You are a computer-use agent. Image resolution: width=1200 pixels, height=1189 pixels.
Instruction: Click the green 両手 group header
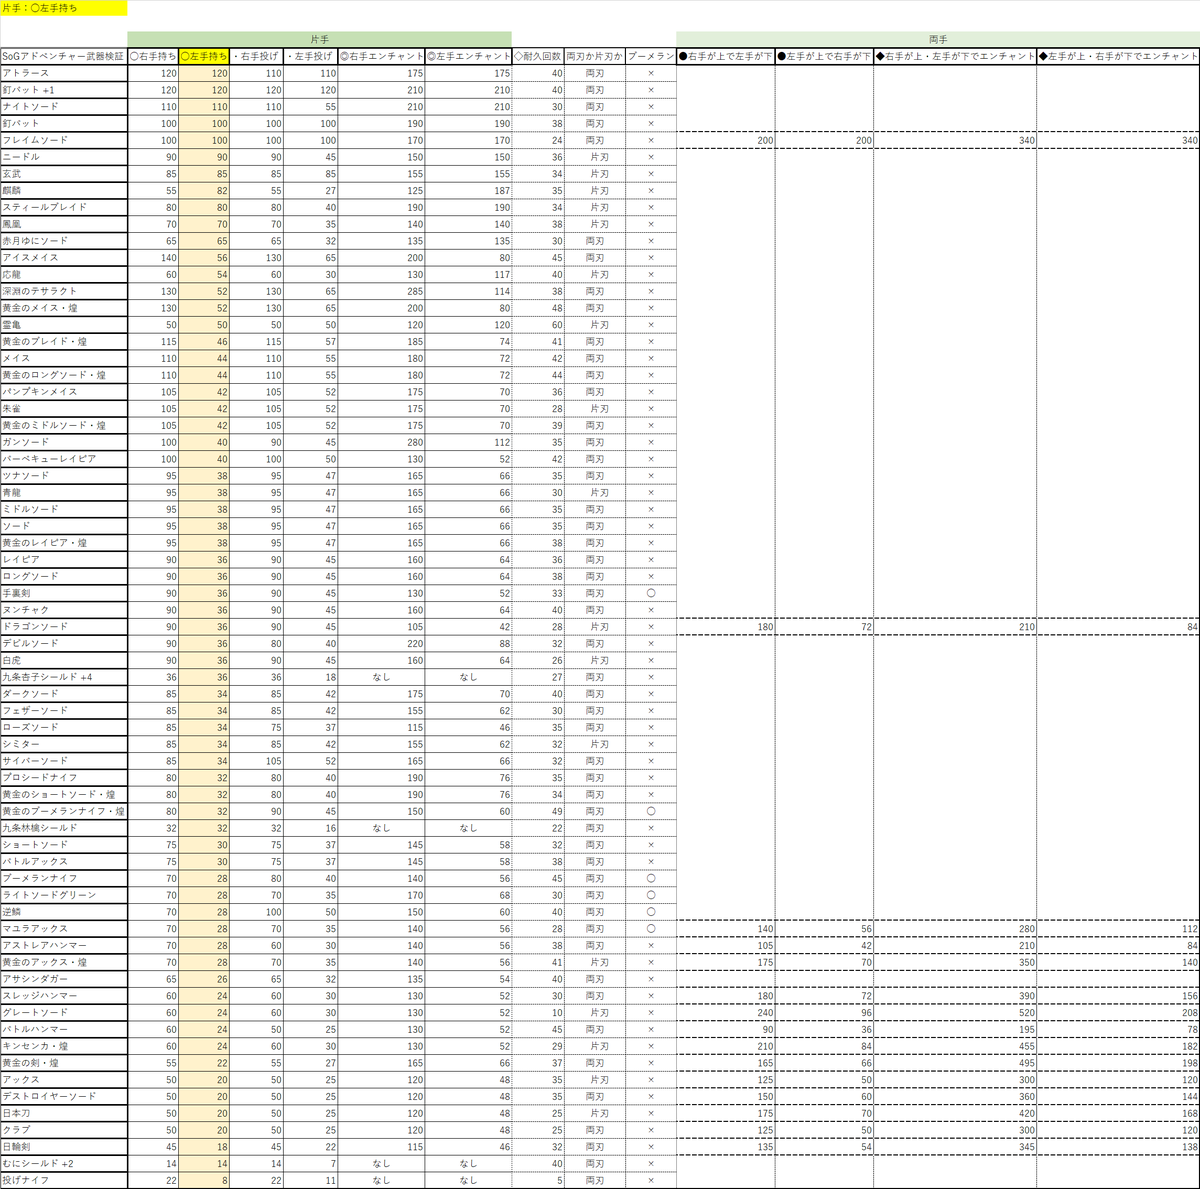click(x=938, y=39)
